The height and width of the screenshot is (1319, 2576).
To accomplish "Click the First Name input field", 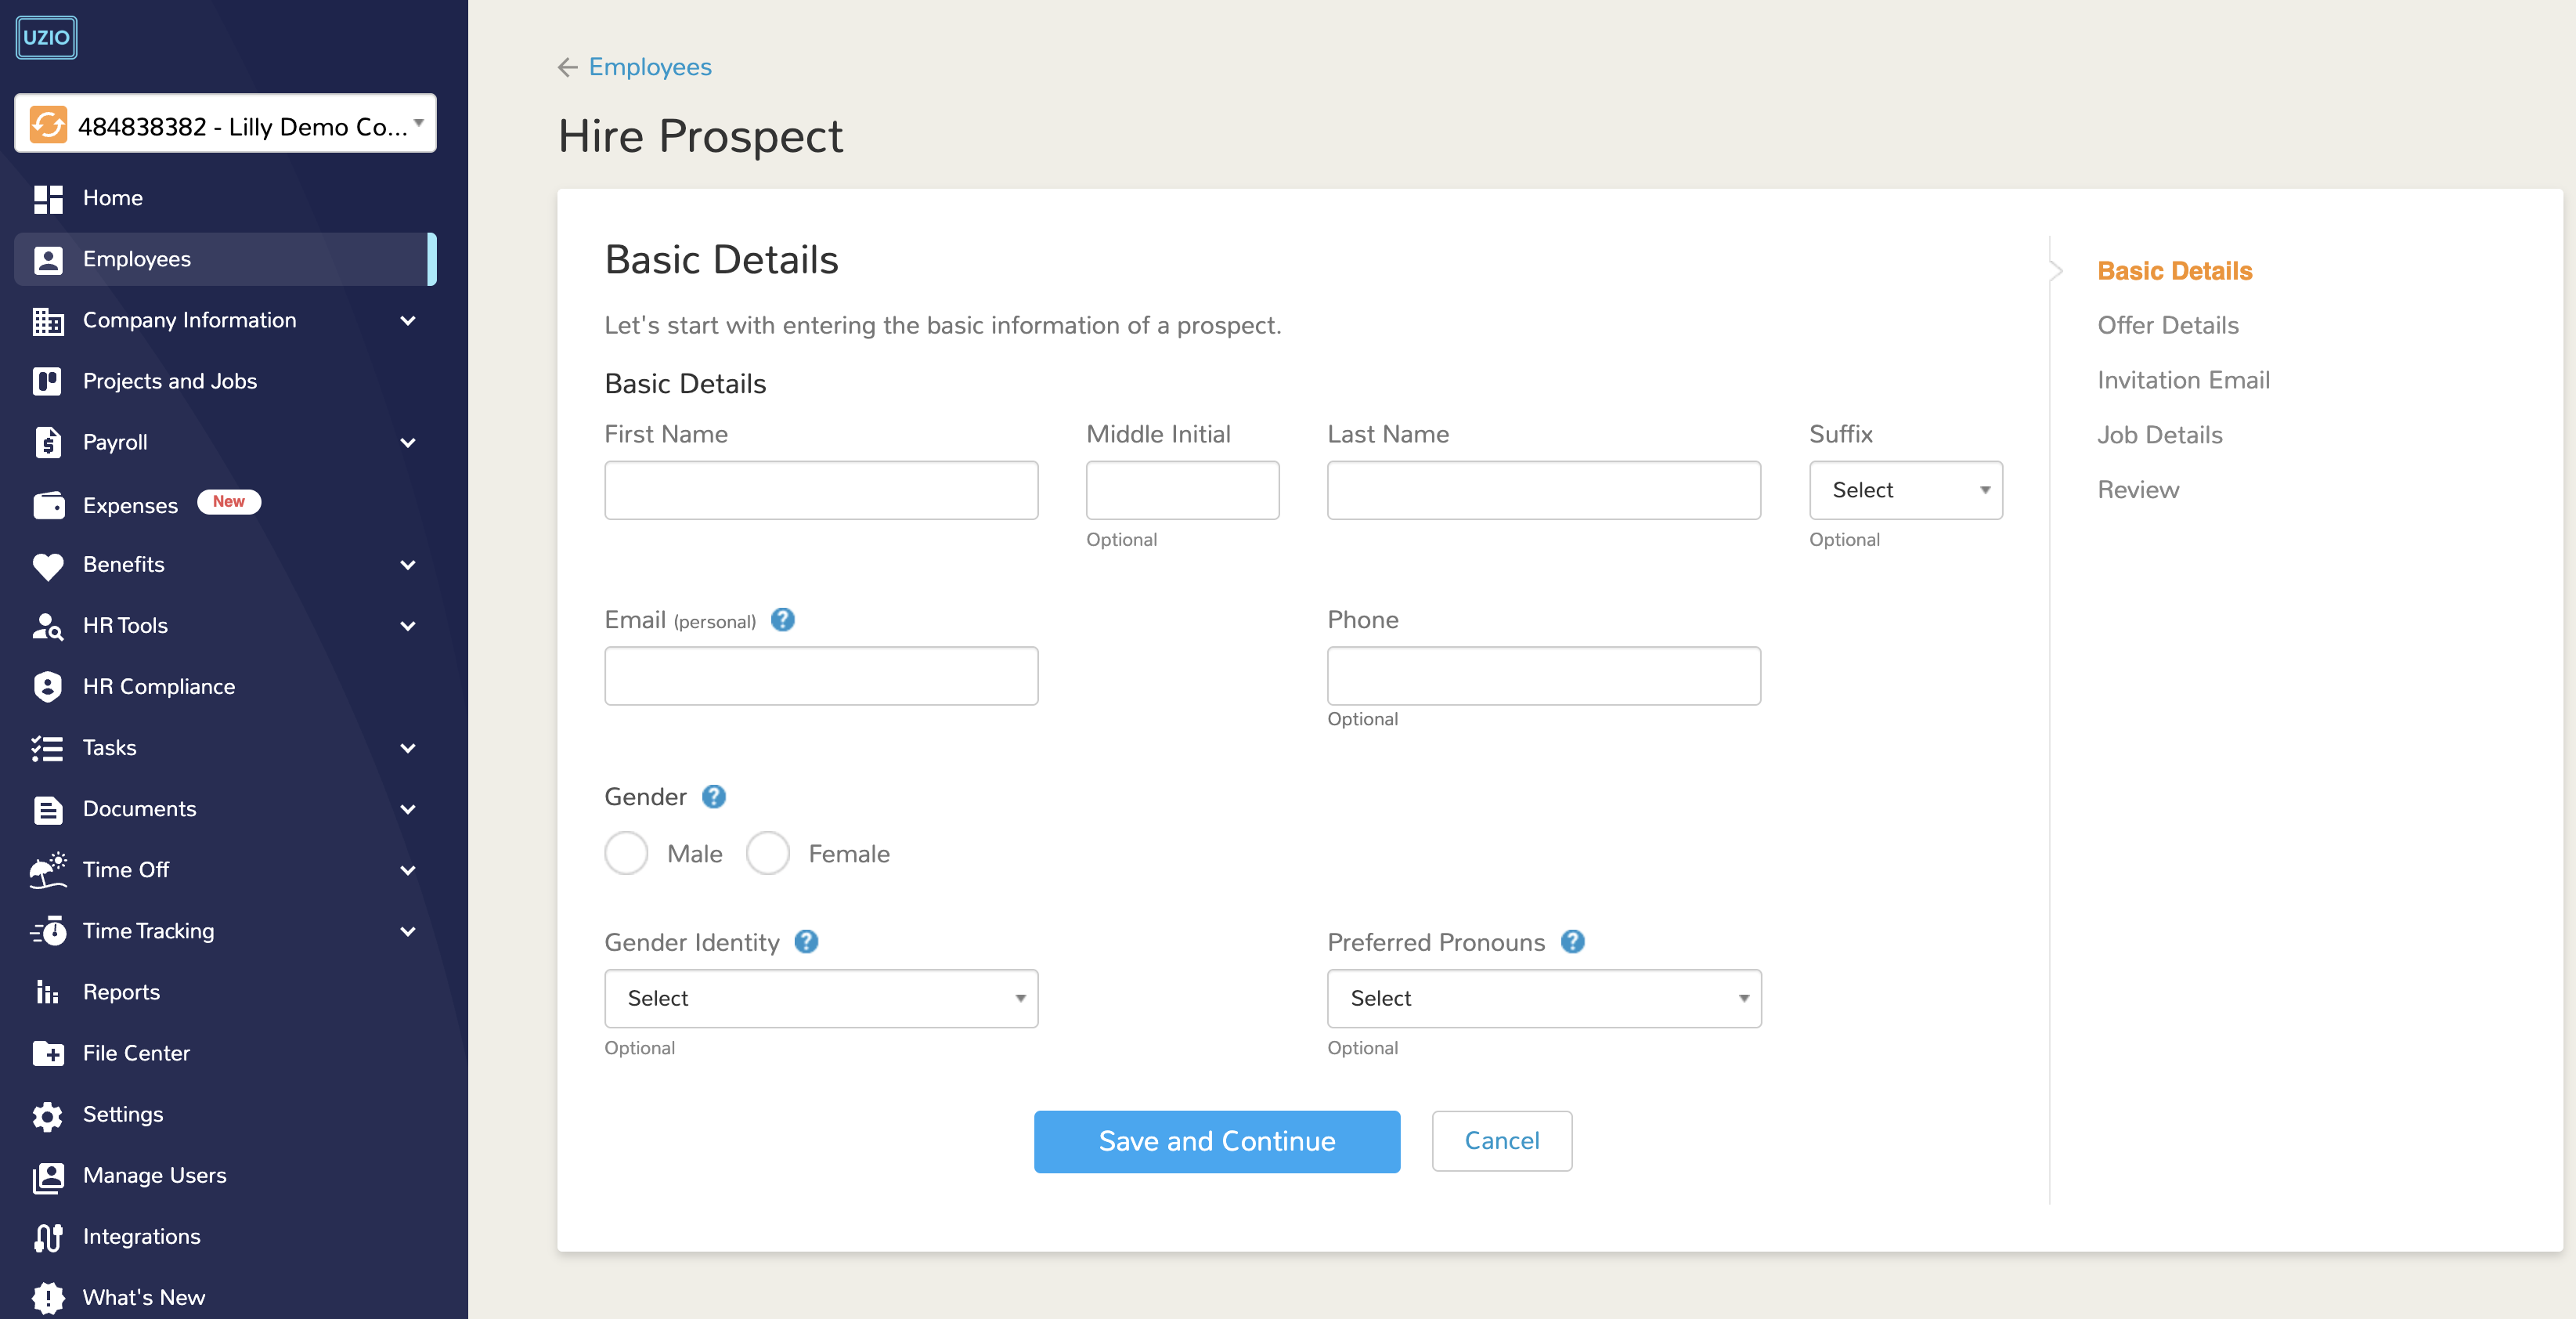I will point(821,490).
